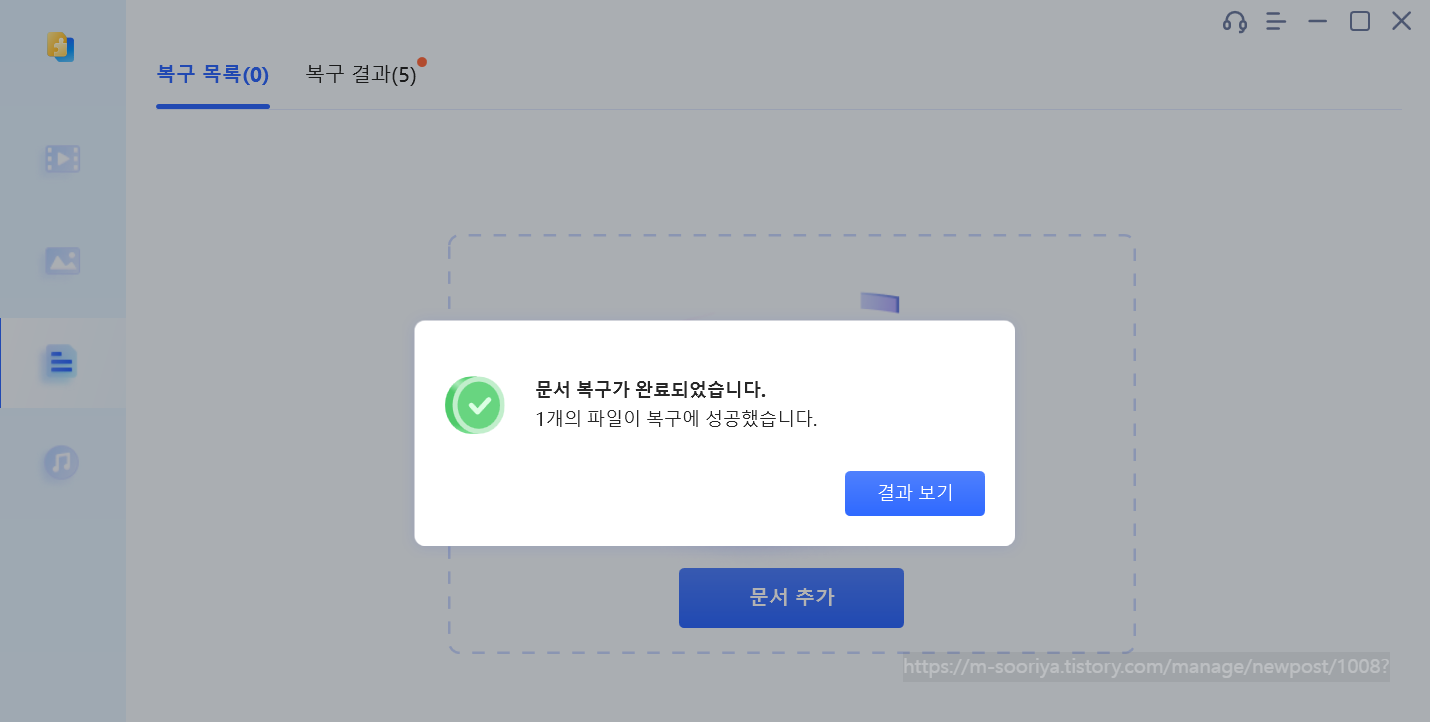The image size is (1430, 722).
Task: Open the photo repair section in sidebar
Action: pyautogui.click(x=62, y=261)
